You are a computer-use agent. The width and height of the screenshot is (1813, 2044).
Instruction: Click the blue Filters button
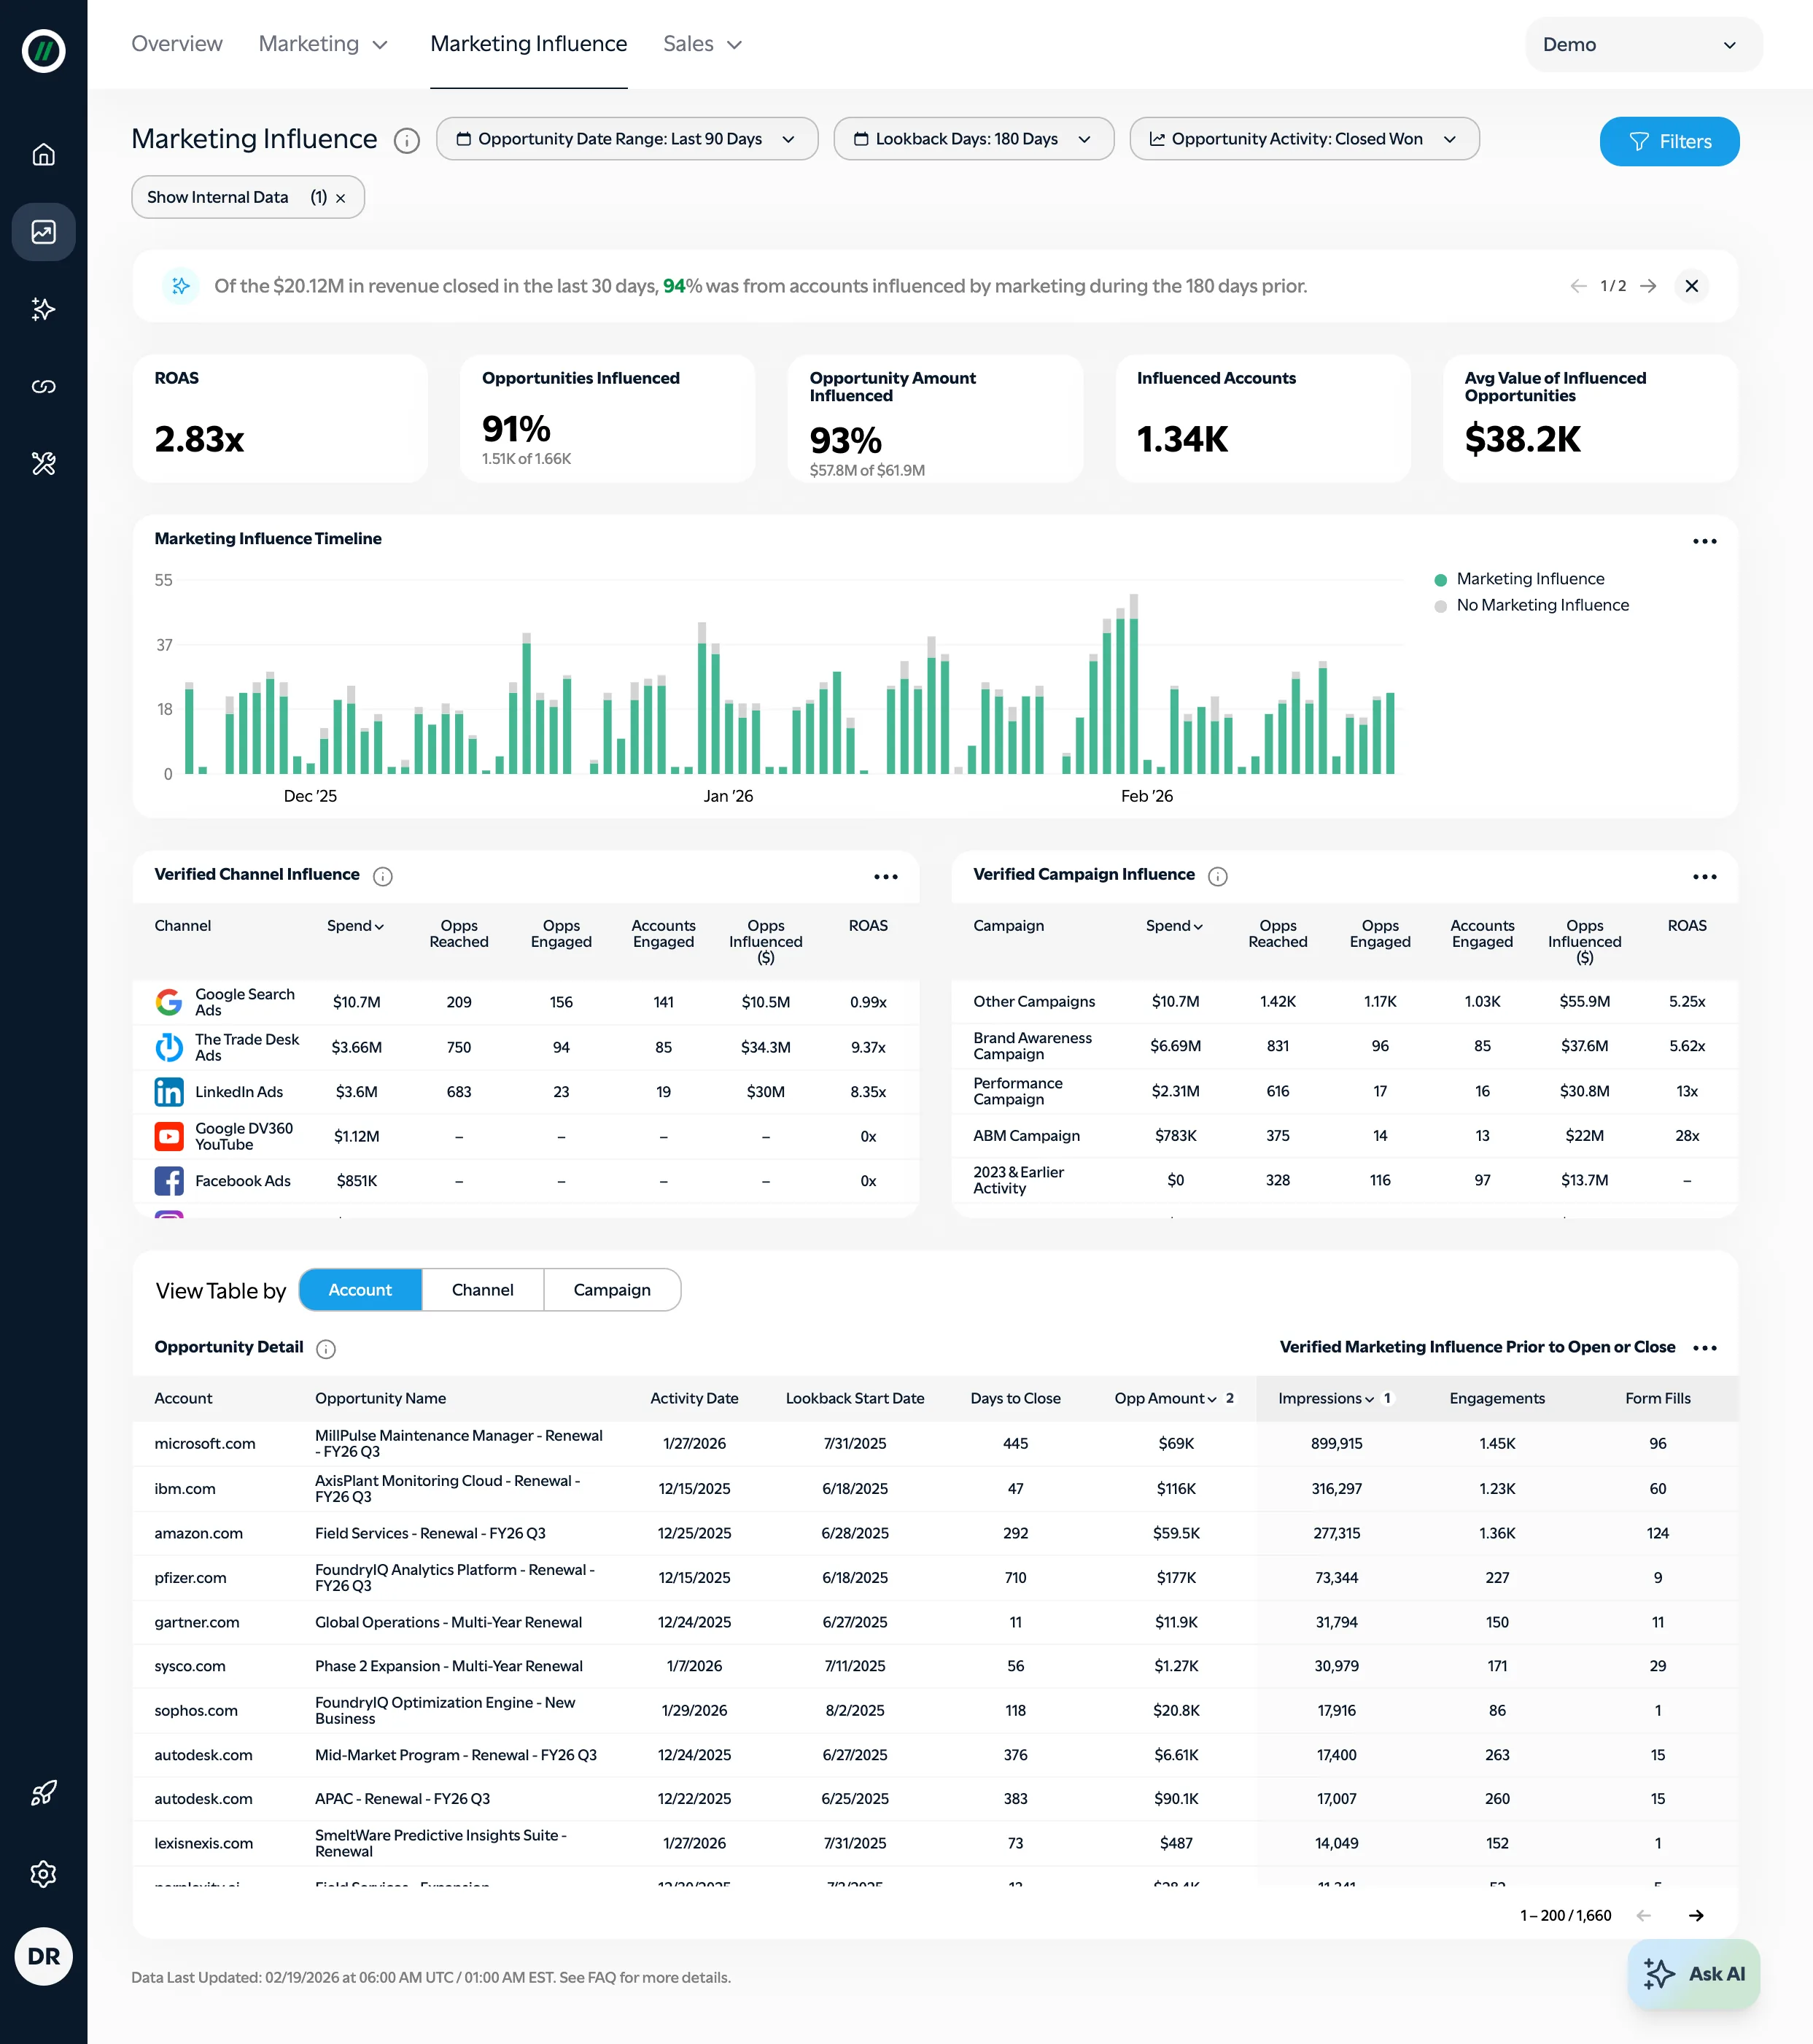pos(1668,142)
